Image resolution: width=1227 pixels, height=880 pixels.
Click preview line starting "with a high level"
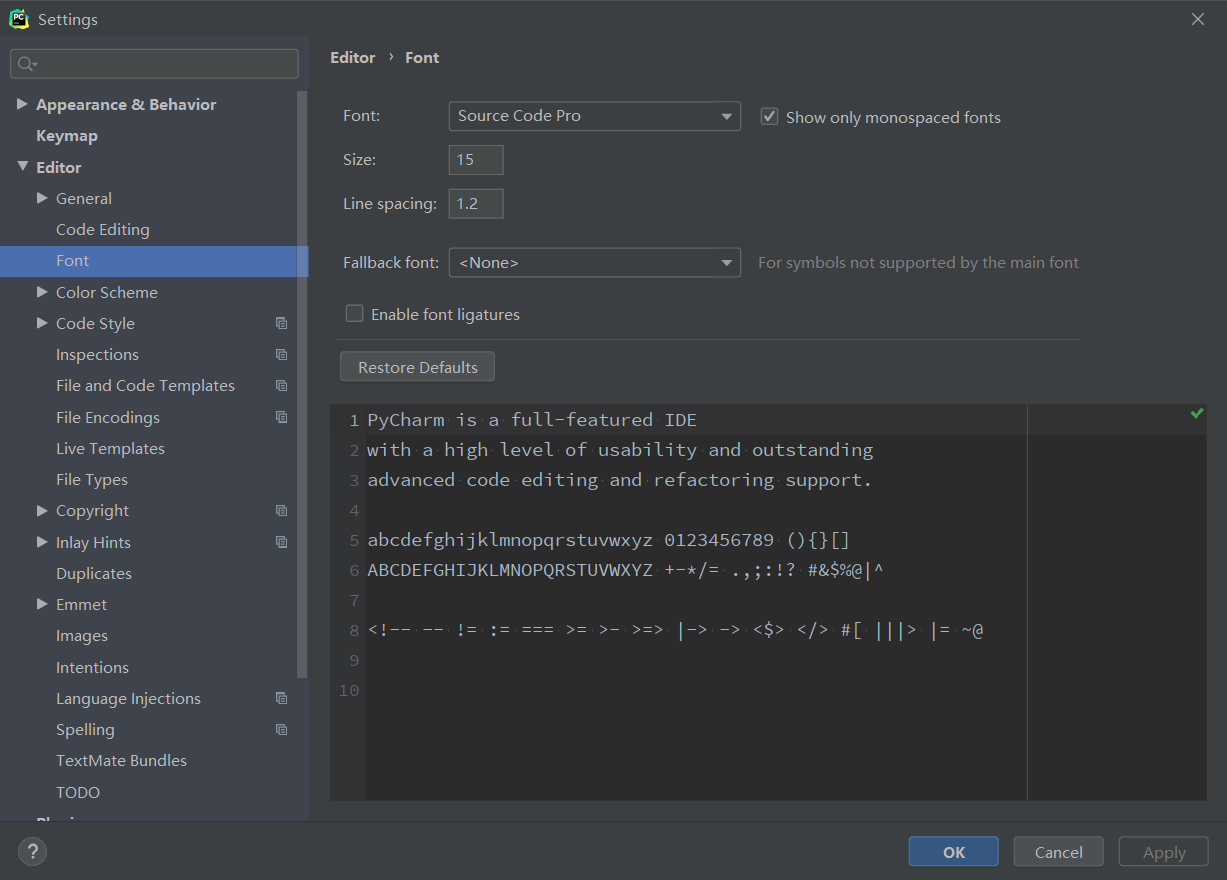620,450
